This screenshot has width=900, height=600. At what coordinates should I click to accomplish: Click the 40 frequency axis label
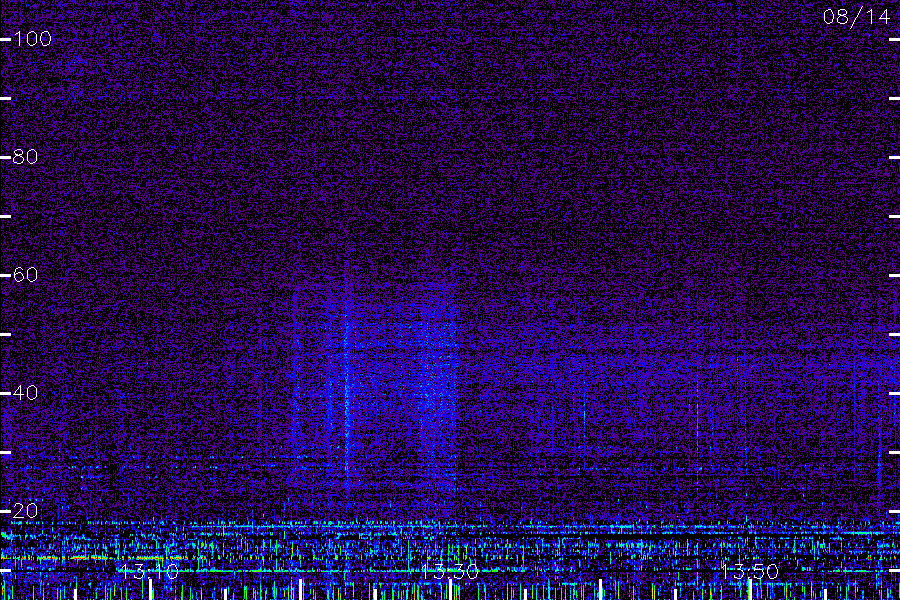pos(25,393)
